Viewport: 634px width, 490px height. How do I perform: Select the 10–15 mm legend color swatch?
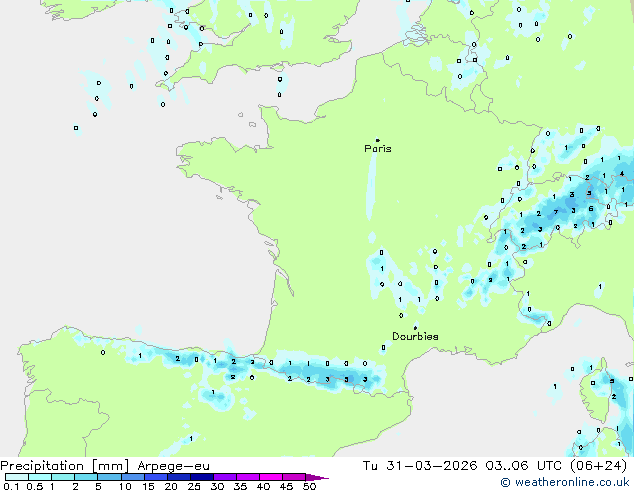tap(132, 477)
